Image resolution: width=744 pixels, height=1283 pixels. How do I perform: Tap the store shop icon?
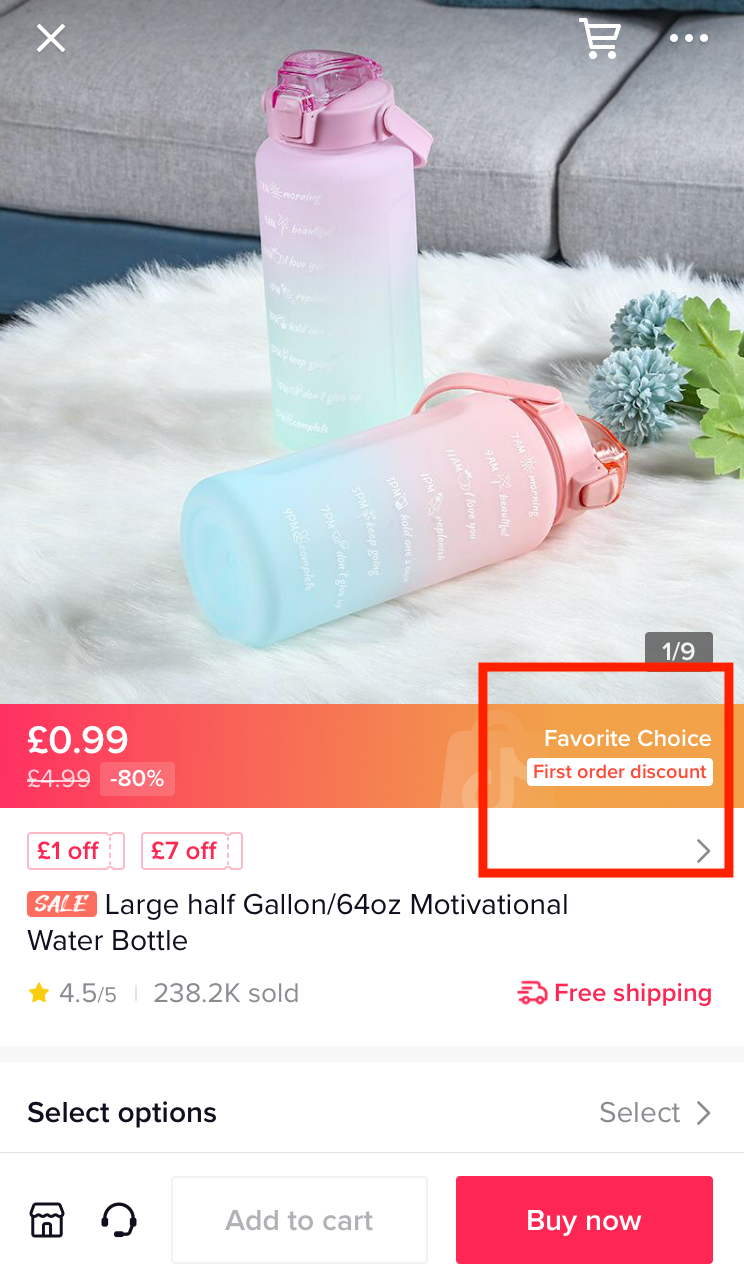point(47,1220)
